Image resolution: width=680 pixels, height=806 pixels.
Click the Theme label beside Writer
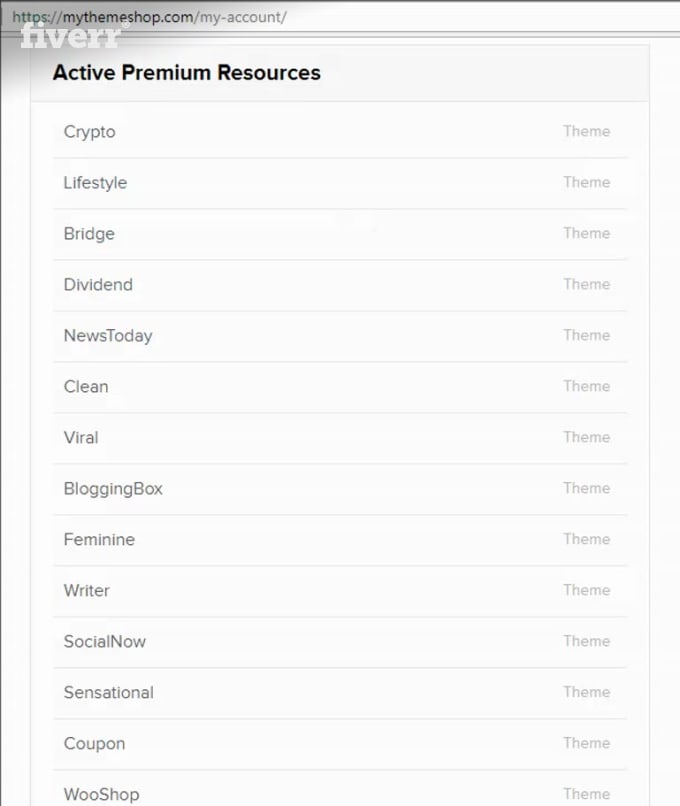coord(586,590)
